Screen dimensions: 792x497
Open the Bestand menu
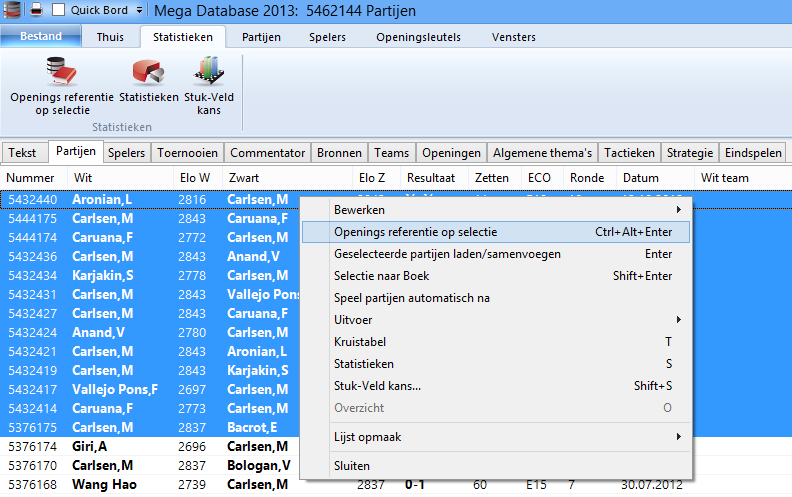(x=41, y=36)
